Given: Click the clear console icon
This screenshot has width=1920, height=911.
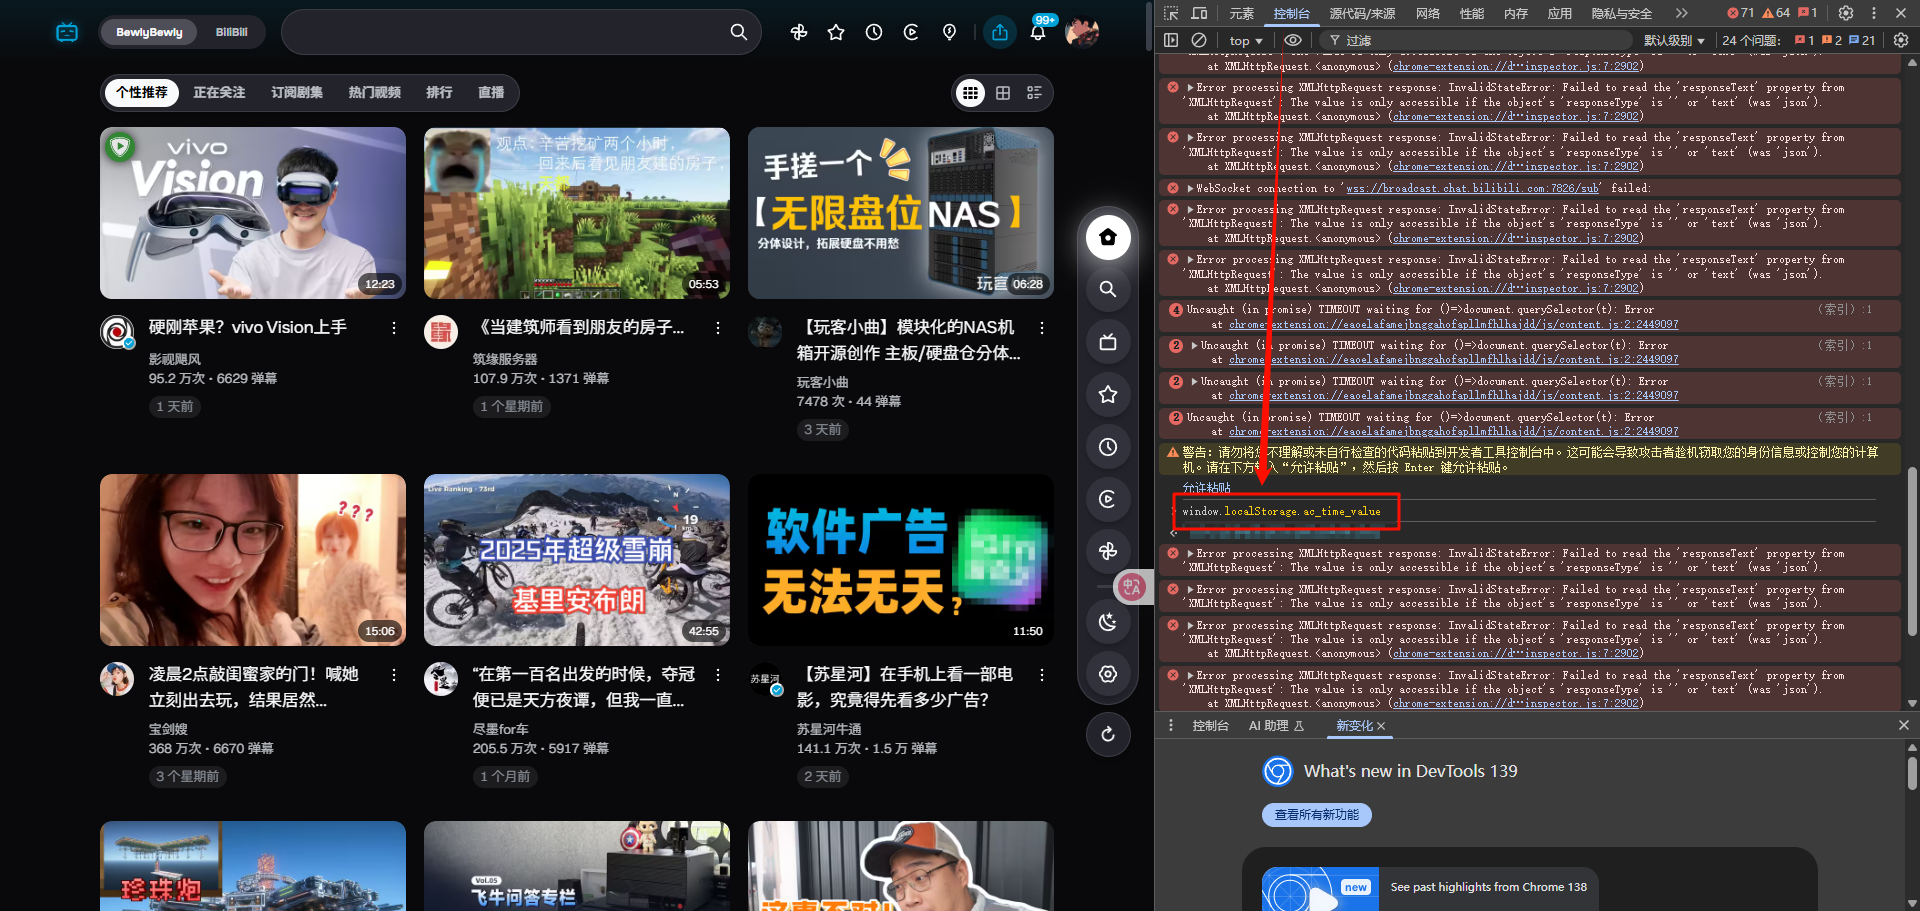Looking at the screenshot, I should coord(1199,40).
